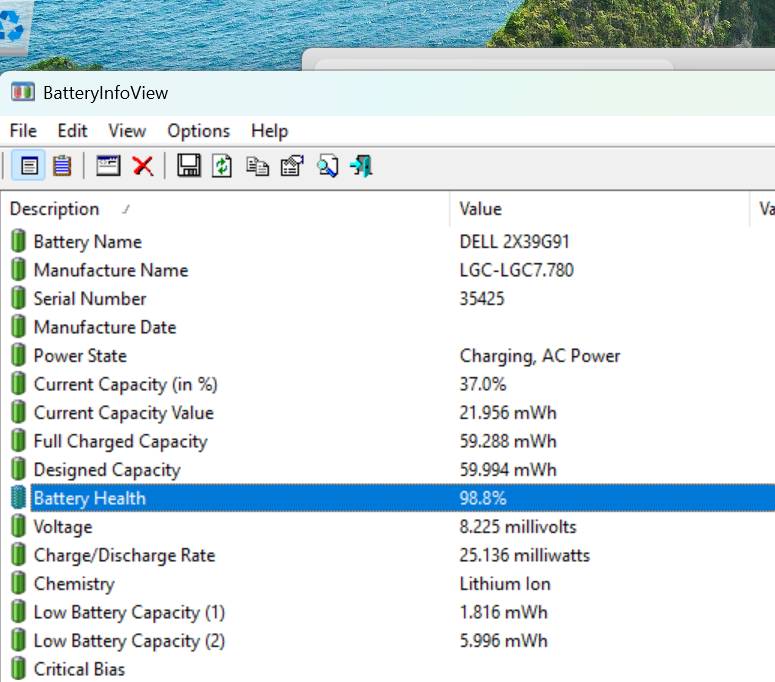Select the Low Battery Capacity (1) row
Image resolution: width=775 pixels, height=682 pixels.
tap(388, 612)
